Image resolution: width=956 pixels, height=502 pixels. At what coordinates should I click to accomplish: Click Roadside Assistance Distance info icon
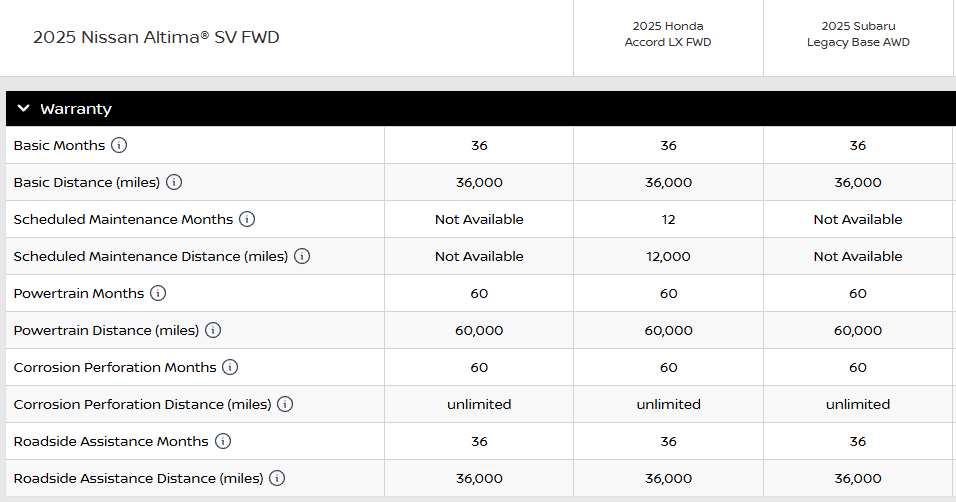click(x=277, y=478)
